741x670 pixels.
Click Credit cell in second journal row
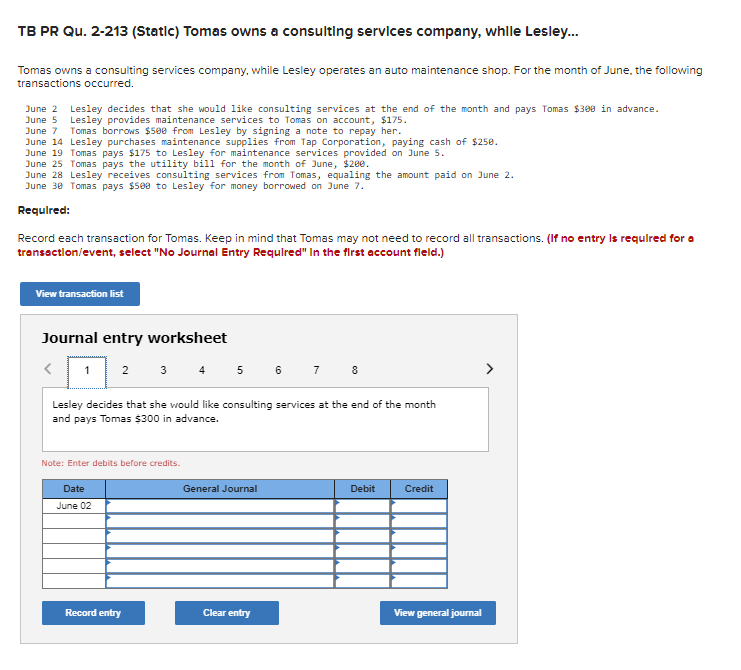coord(419,521)
